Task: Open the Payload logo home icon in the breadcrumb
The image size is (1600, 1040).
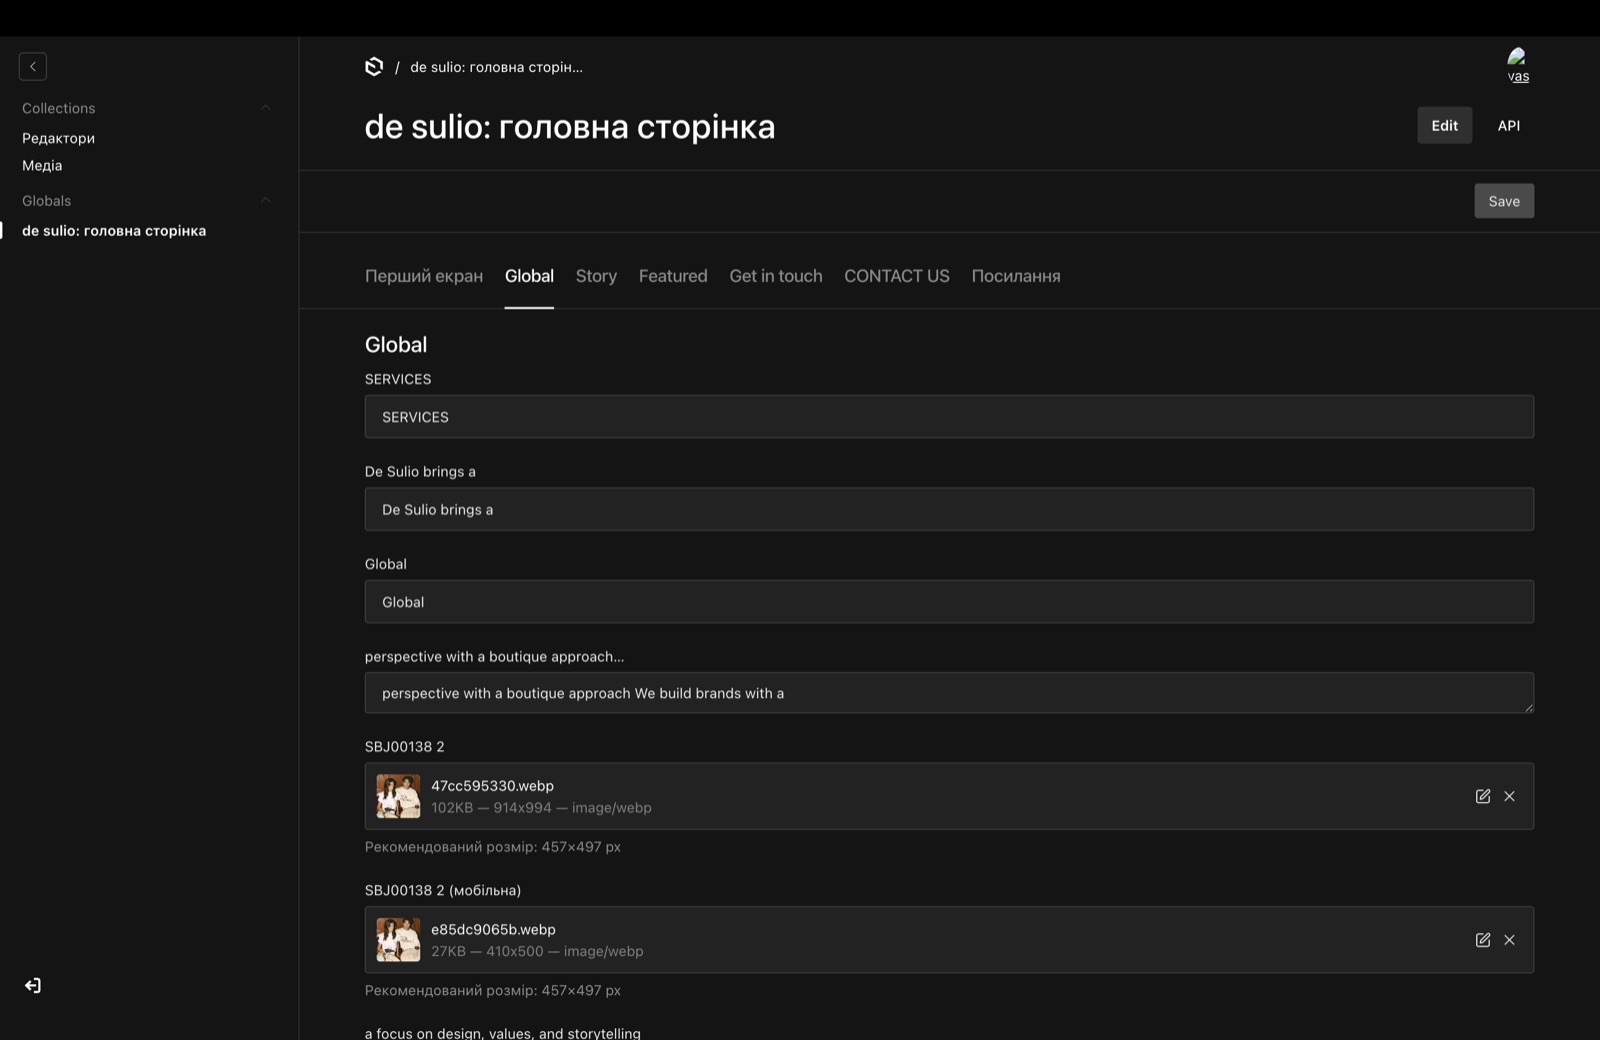Action: 374,66
